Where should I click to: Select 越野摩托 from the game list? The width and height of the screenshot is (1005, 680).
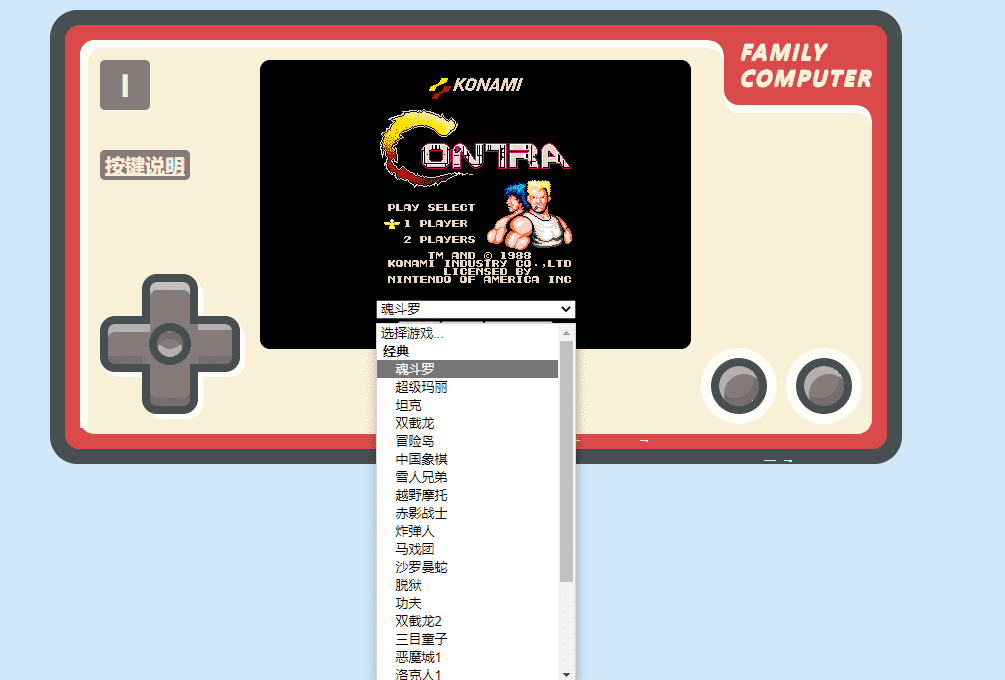[x=467, y=495]
